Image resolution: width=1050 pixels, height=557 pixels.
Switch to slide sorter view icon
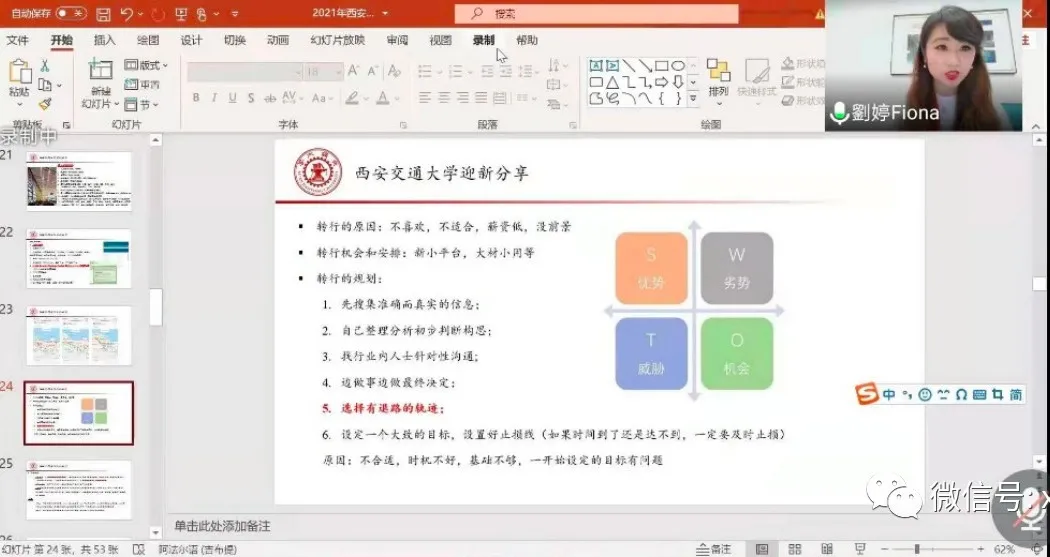(x=795, y=549)
